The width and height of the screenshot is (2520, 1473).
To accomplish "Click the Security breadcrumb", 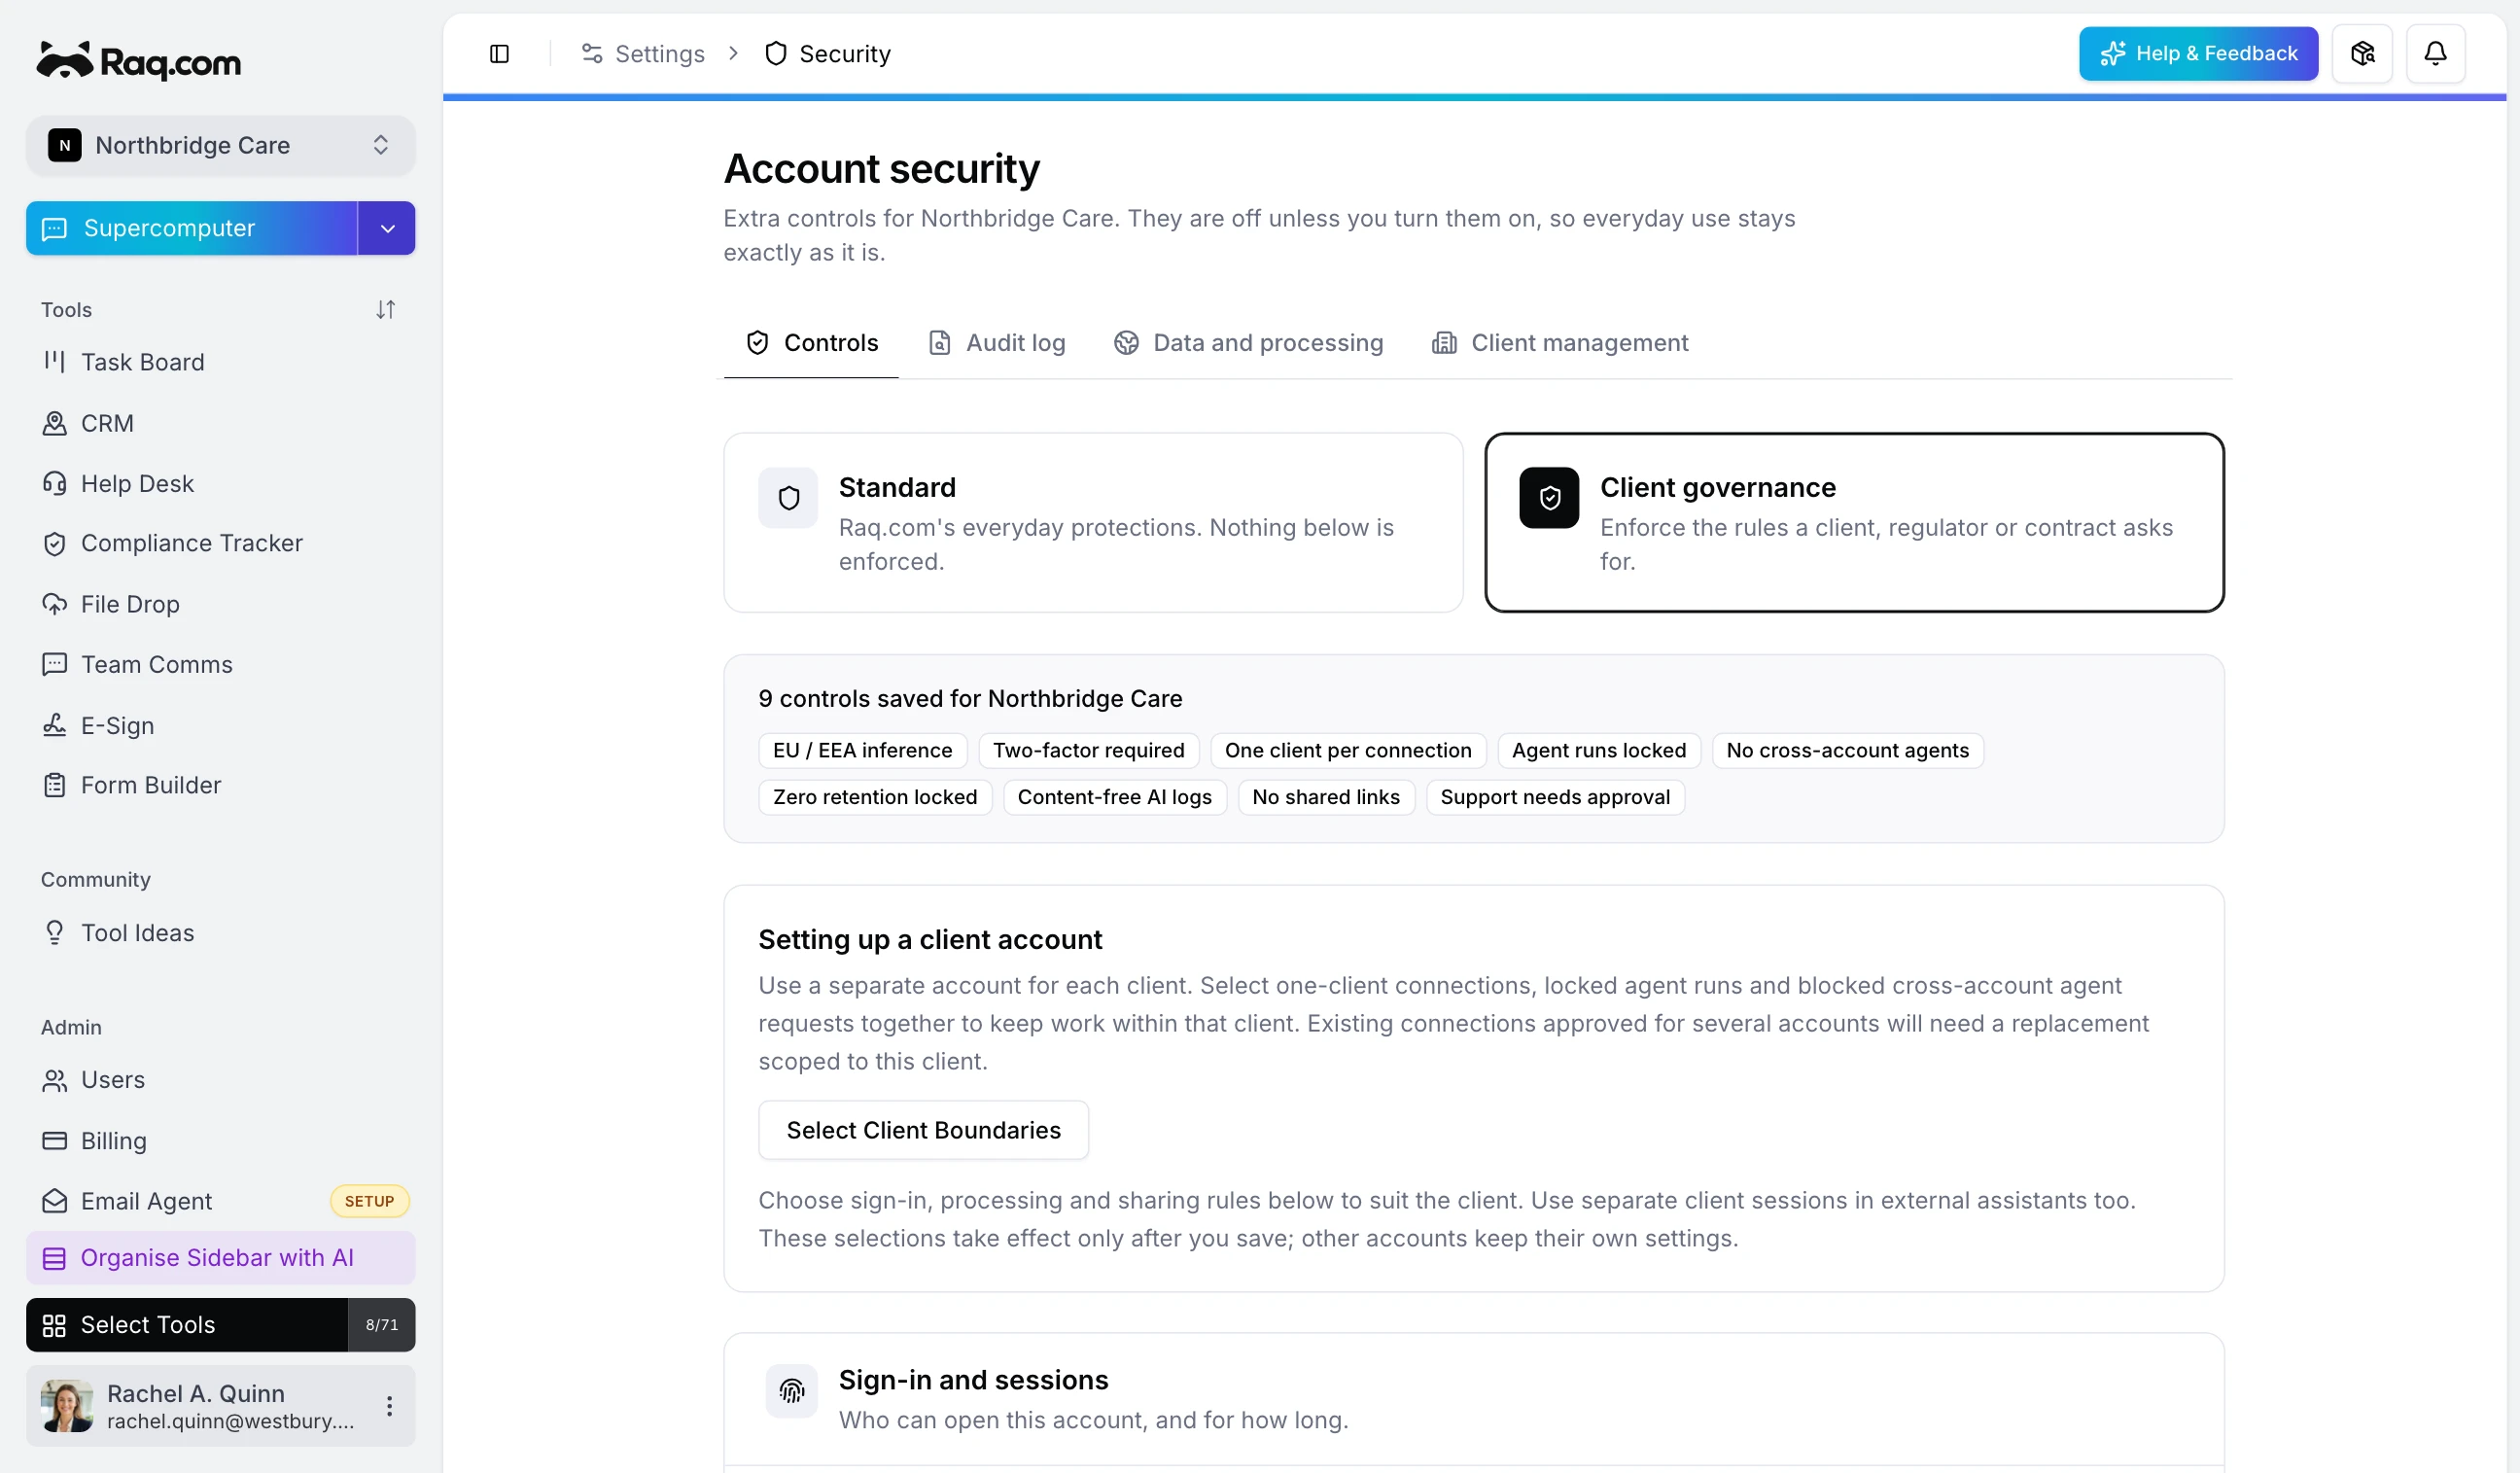I will point(827,54).
